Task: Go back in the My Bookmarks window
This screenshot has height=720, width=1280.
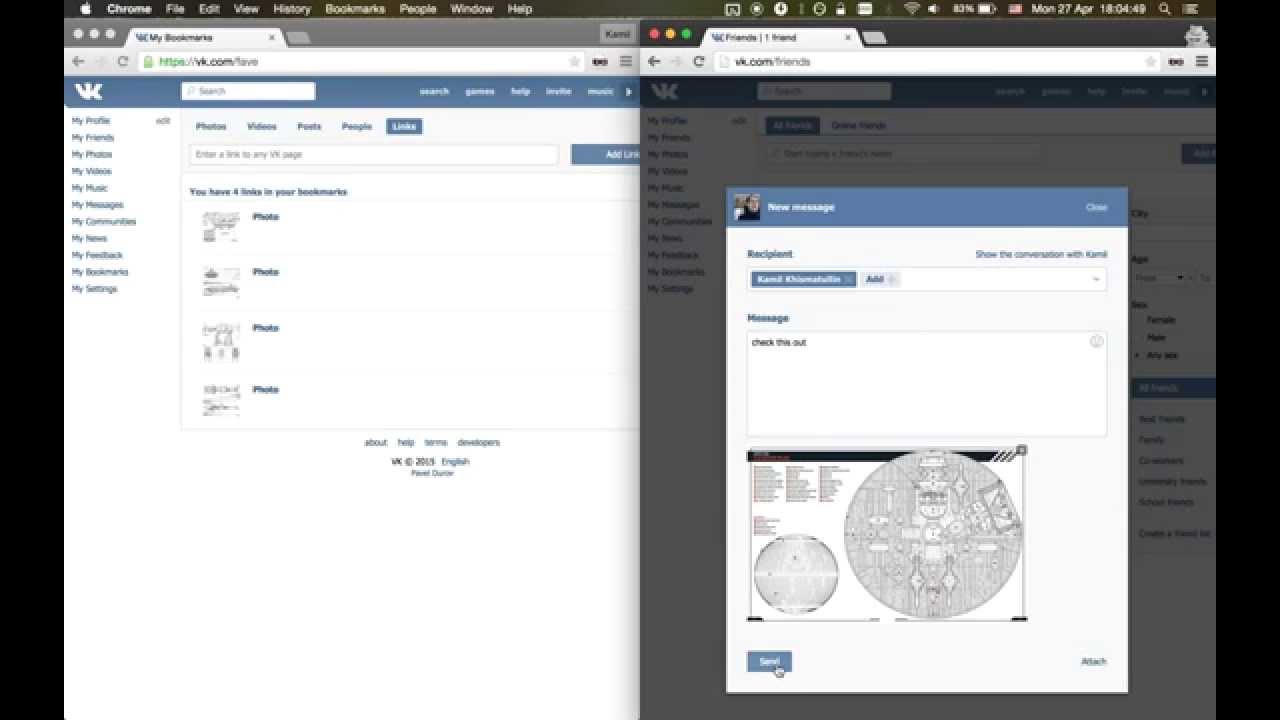Action: coord(78,61)
